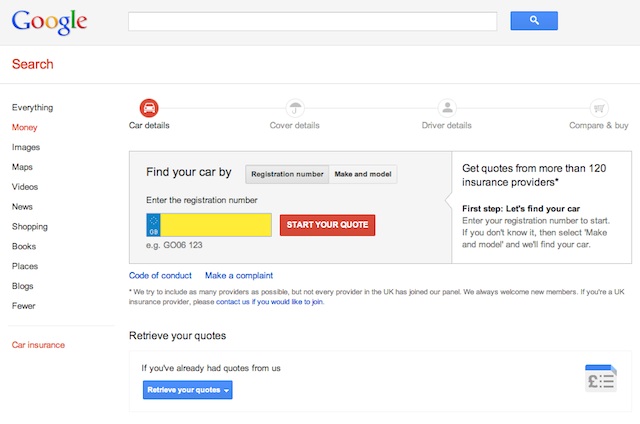Click the red Search heading

click(33, 64)
